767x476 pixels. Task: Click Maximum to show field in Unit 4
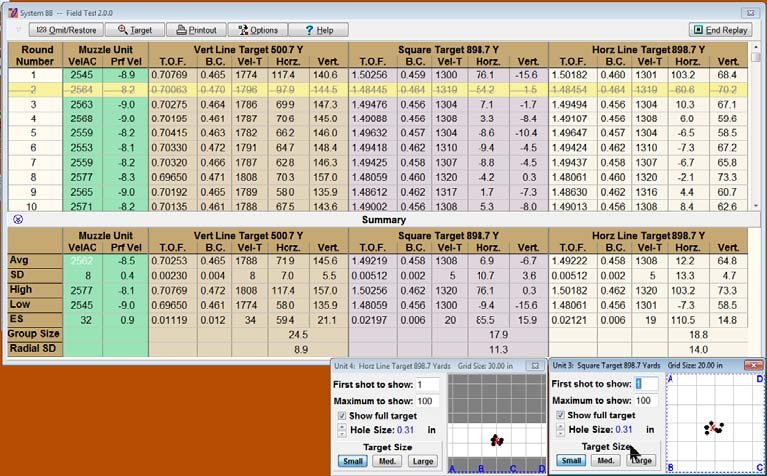coord(427,401)
